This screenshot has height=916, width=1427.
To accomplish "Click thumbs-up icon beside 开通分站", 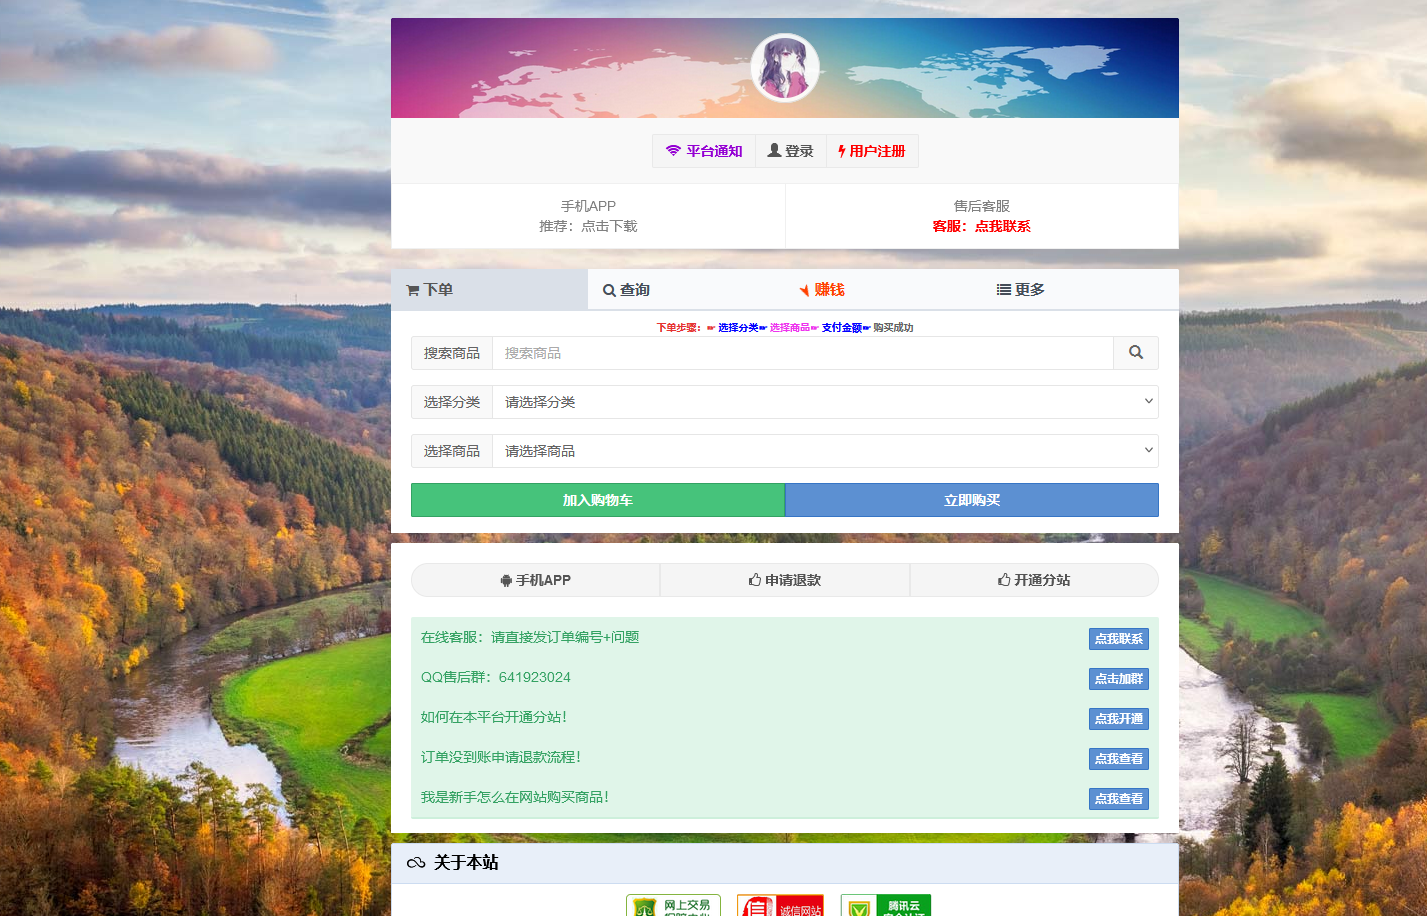I will [1004, 579].
